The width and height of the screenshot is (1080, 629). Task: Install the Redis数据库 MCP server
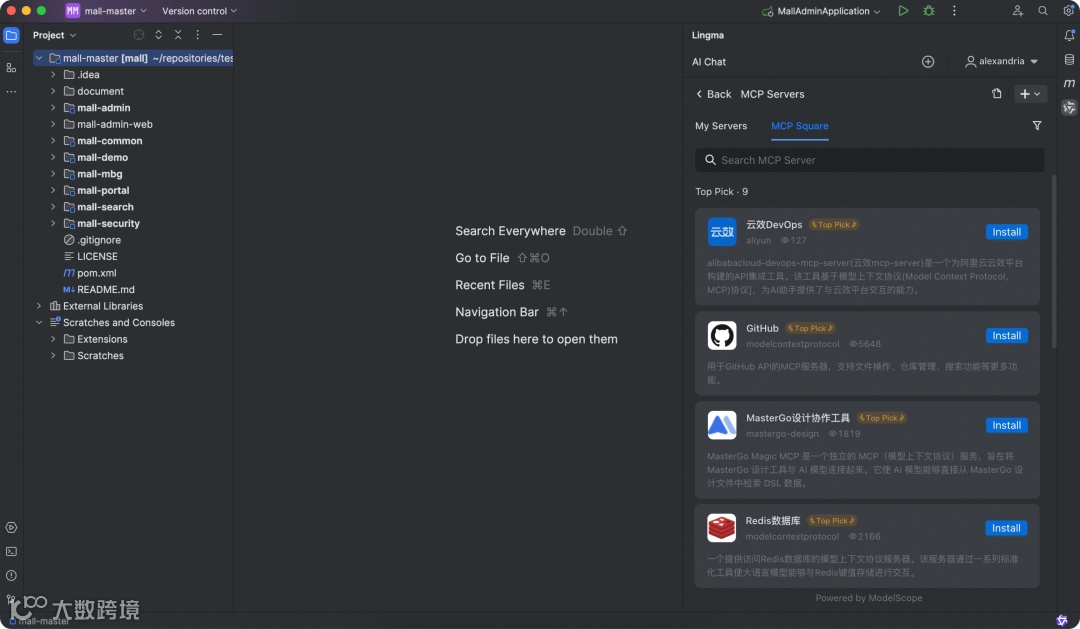click(x=1006, y=528)
